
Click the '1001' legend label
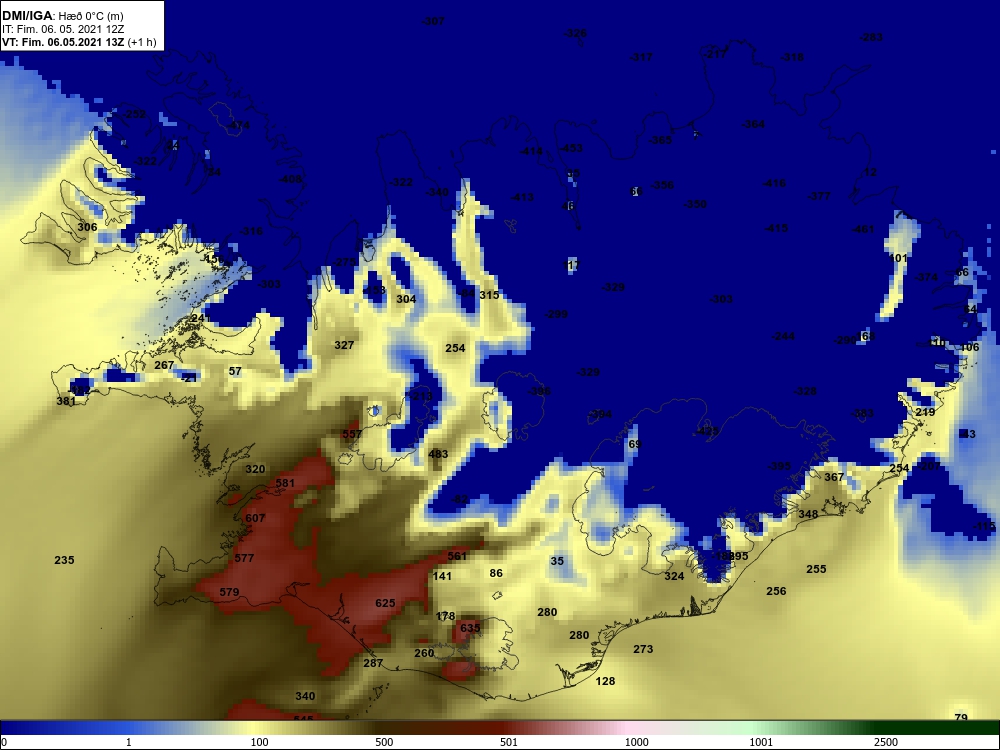tap(761, 742)
